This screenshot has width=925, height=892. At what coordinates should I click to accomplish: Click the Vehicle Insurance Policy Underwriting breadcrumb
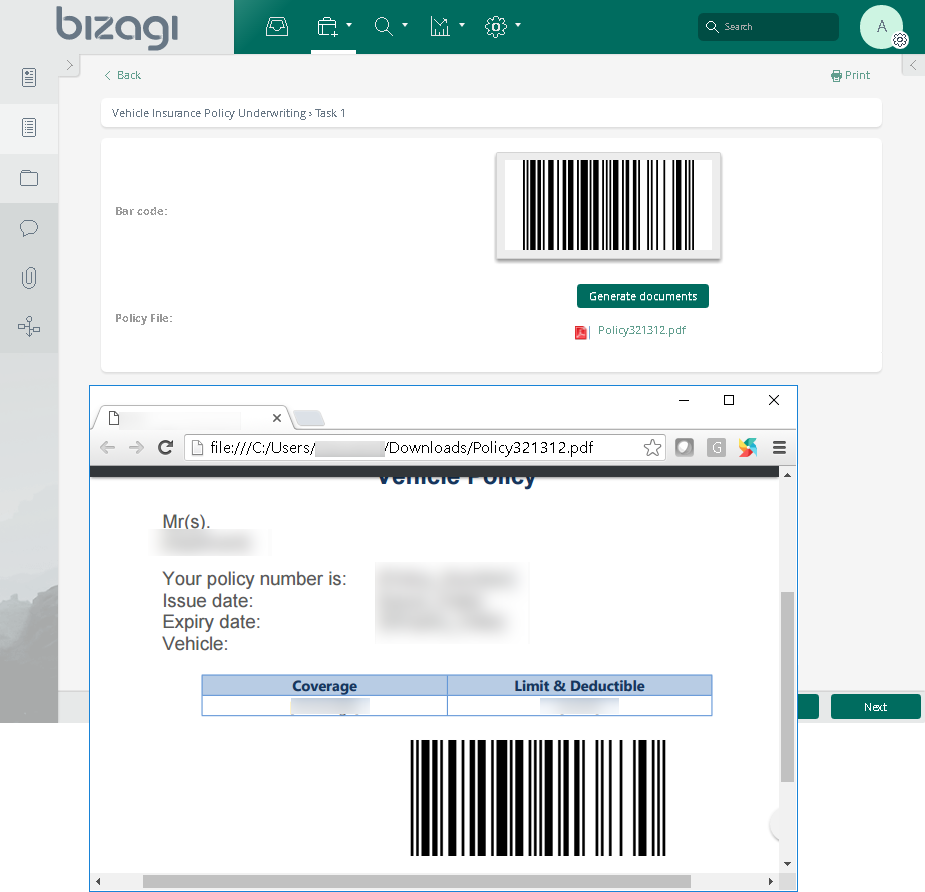pos(209,113)
